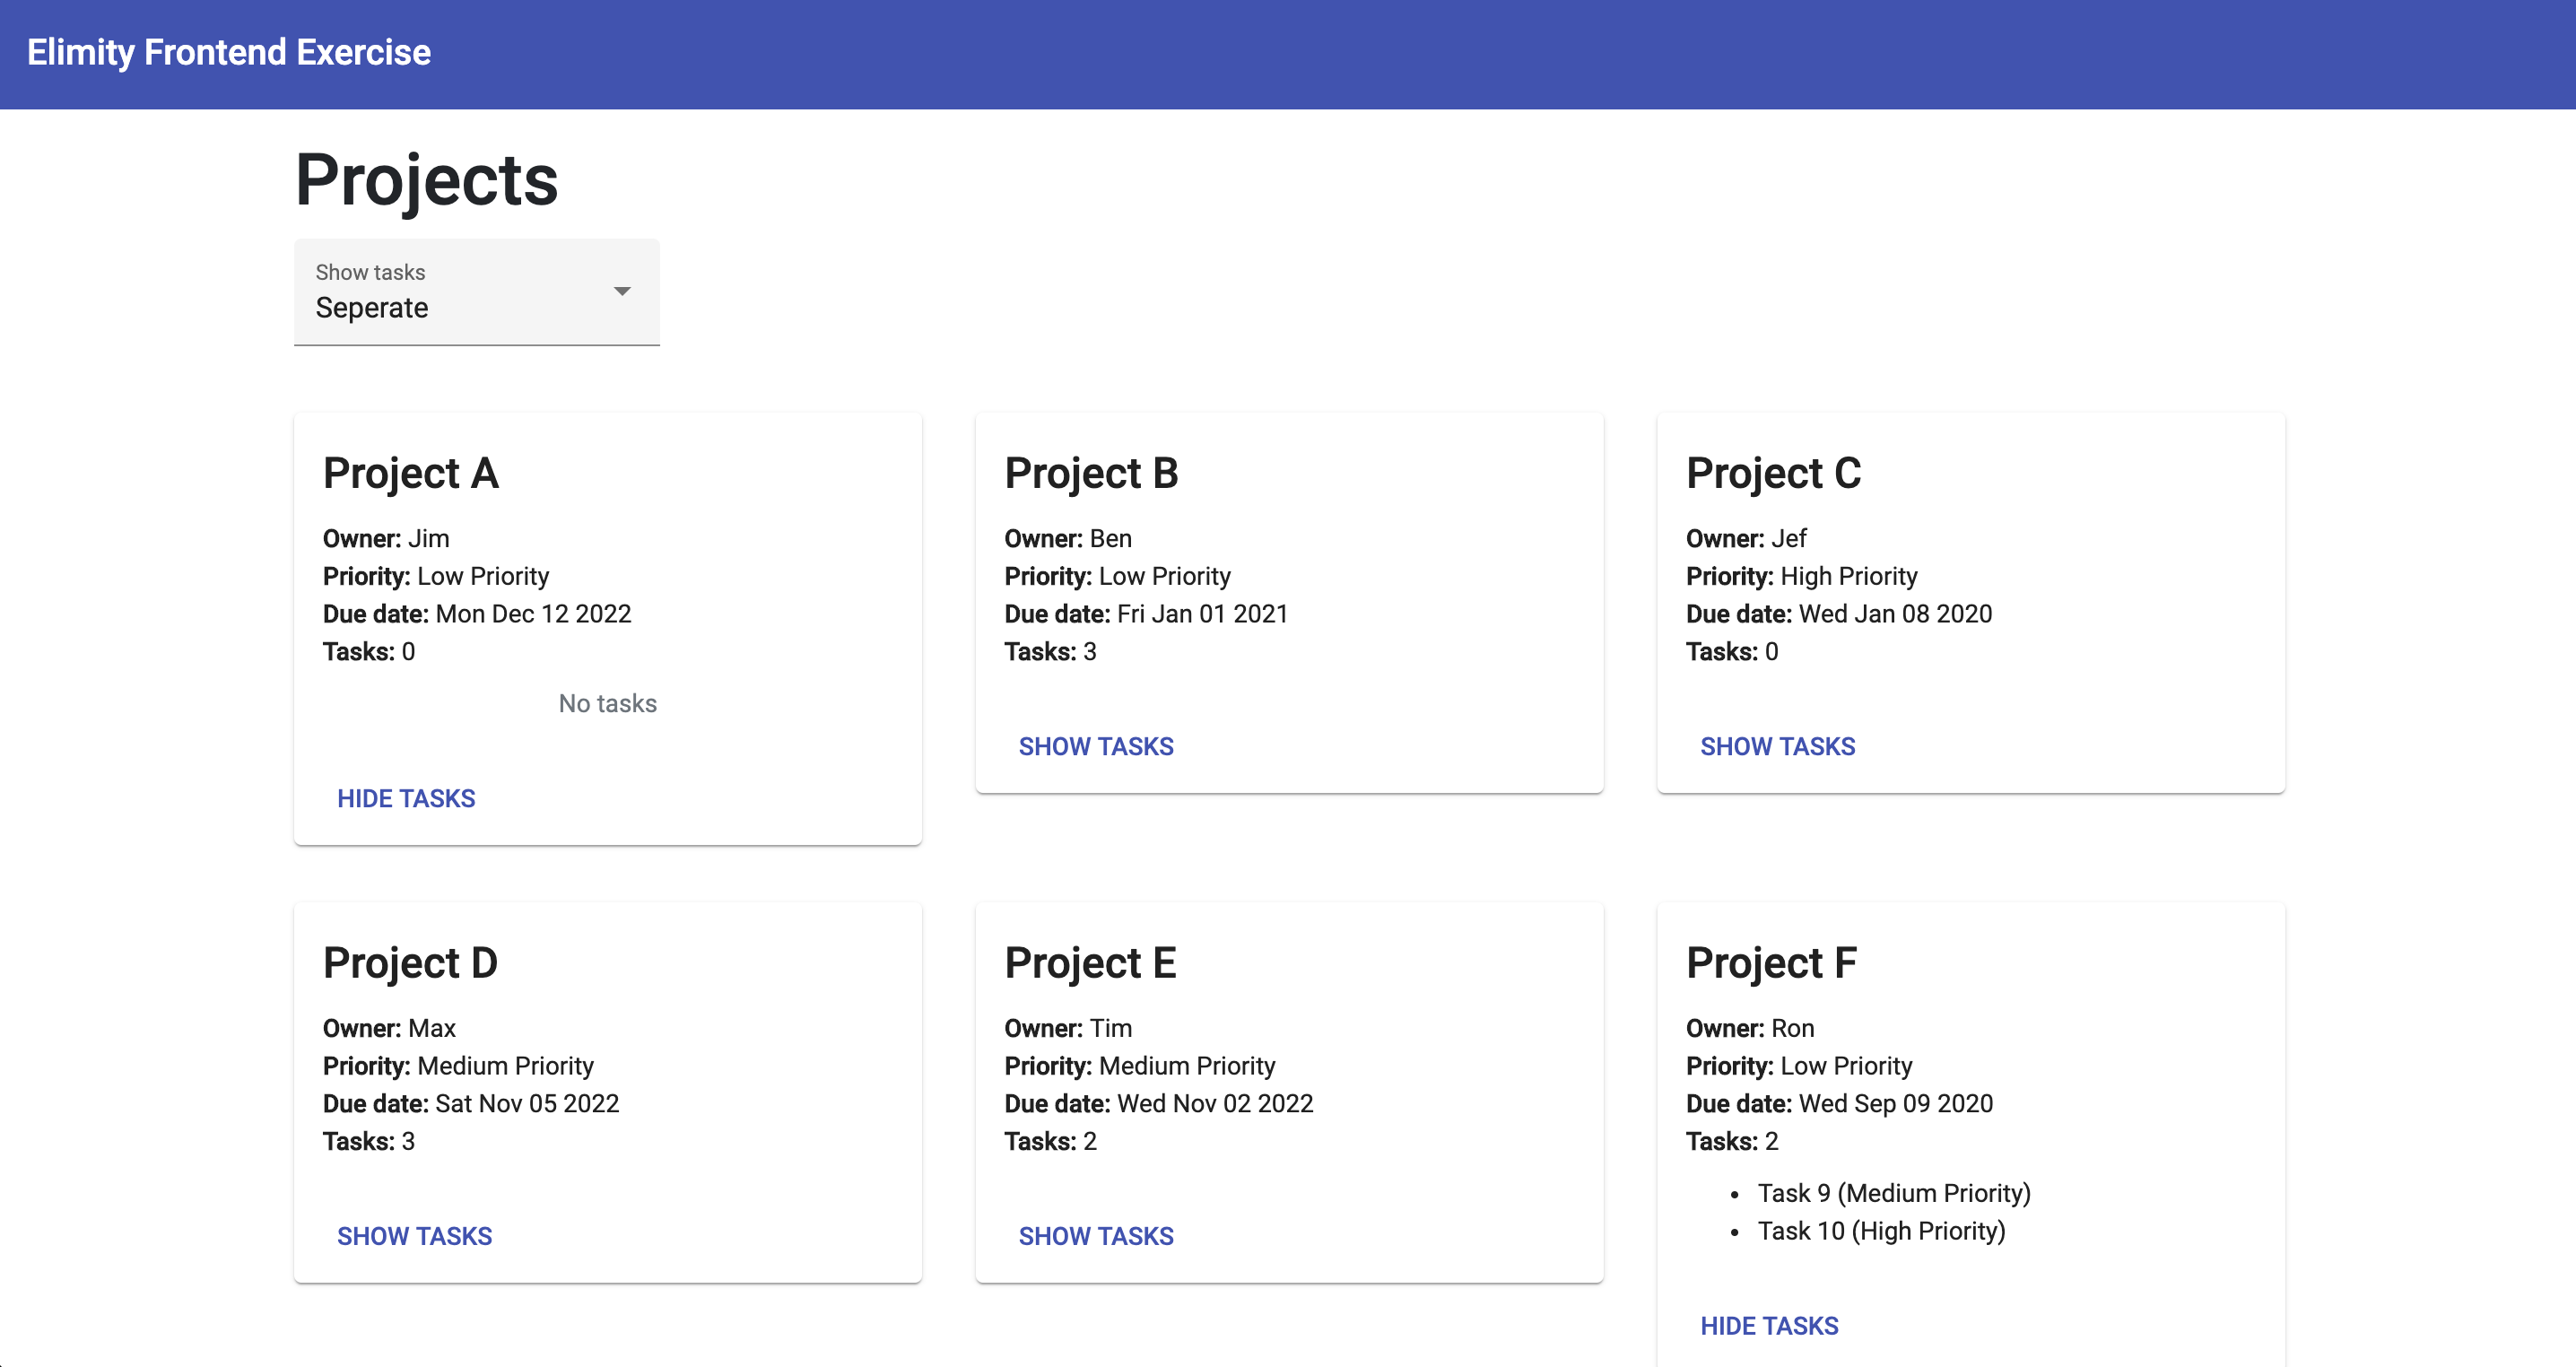Click the dropdown arrow beside Seperate
This screenshot has height=1367, width=2576.
pyautogui.click(x=622, y=291)
